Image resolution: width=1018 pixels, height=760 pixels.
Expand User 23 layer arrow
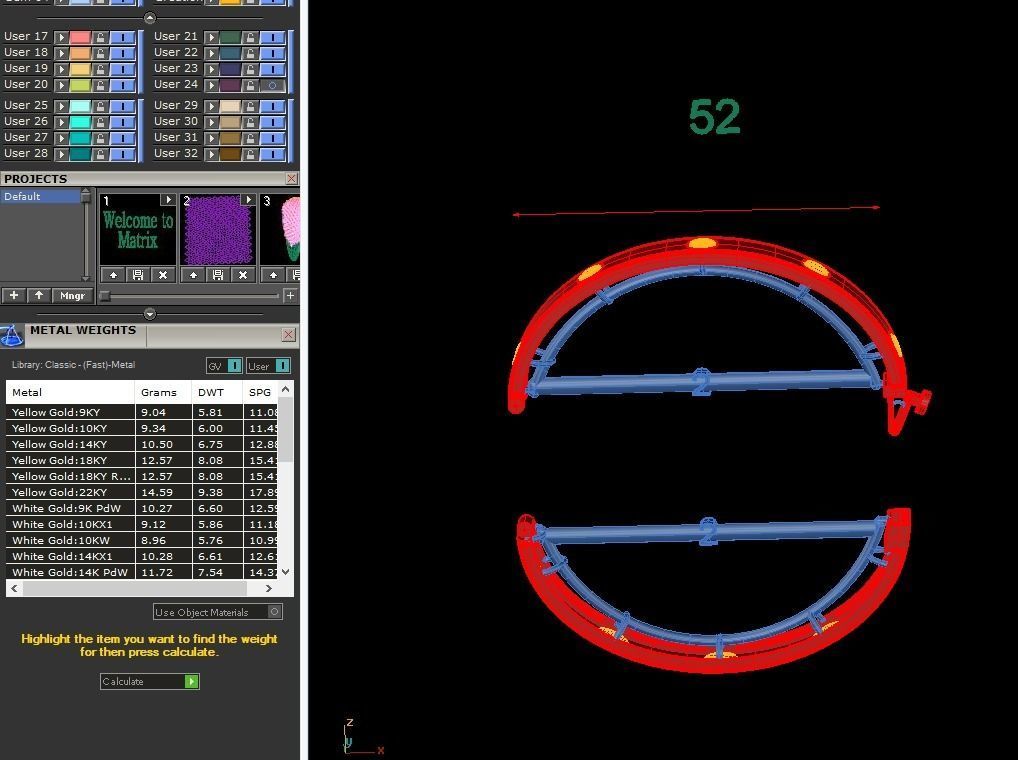[x=212, y=69]
